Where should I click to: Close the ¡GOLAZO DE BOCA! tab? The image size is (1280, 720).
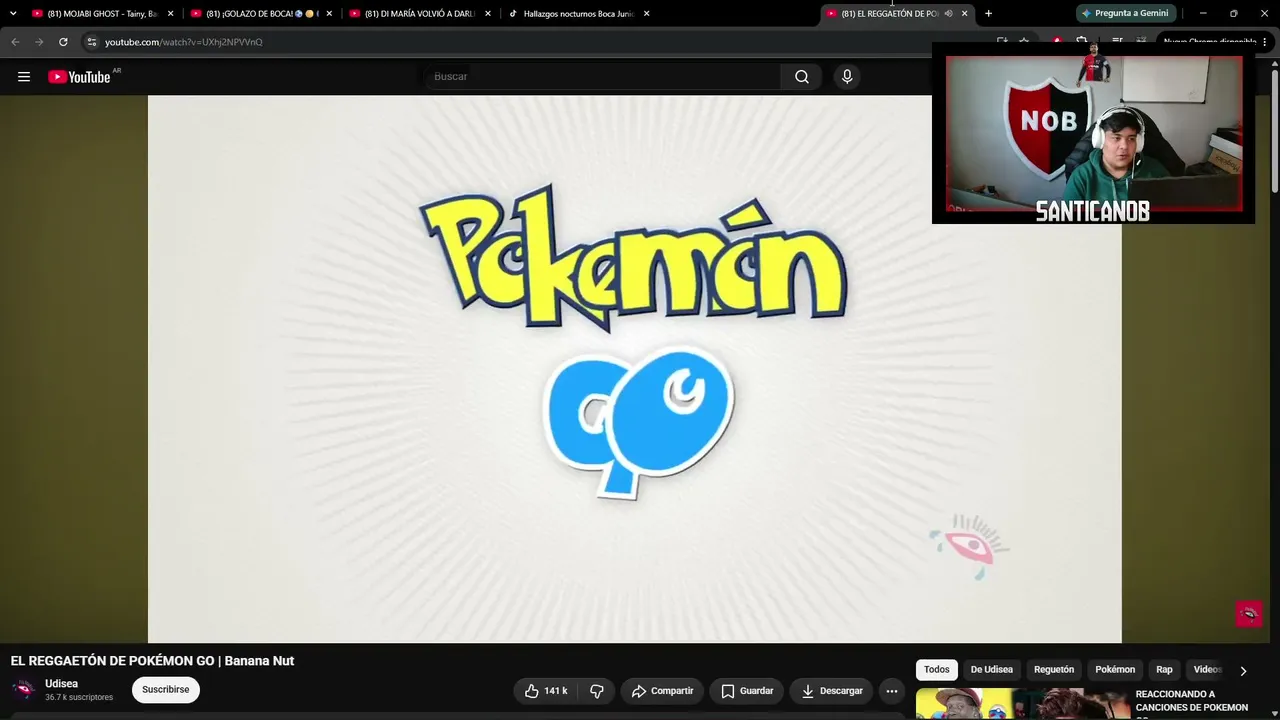[329, 14]
